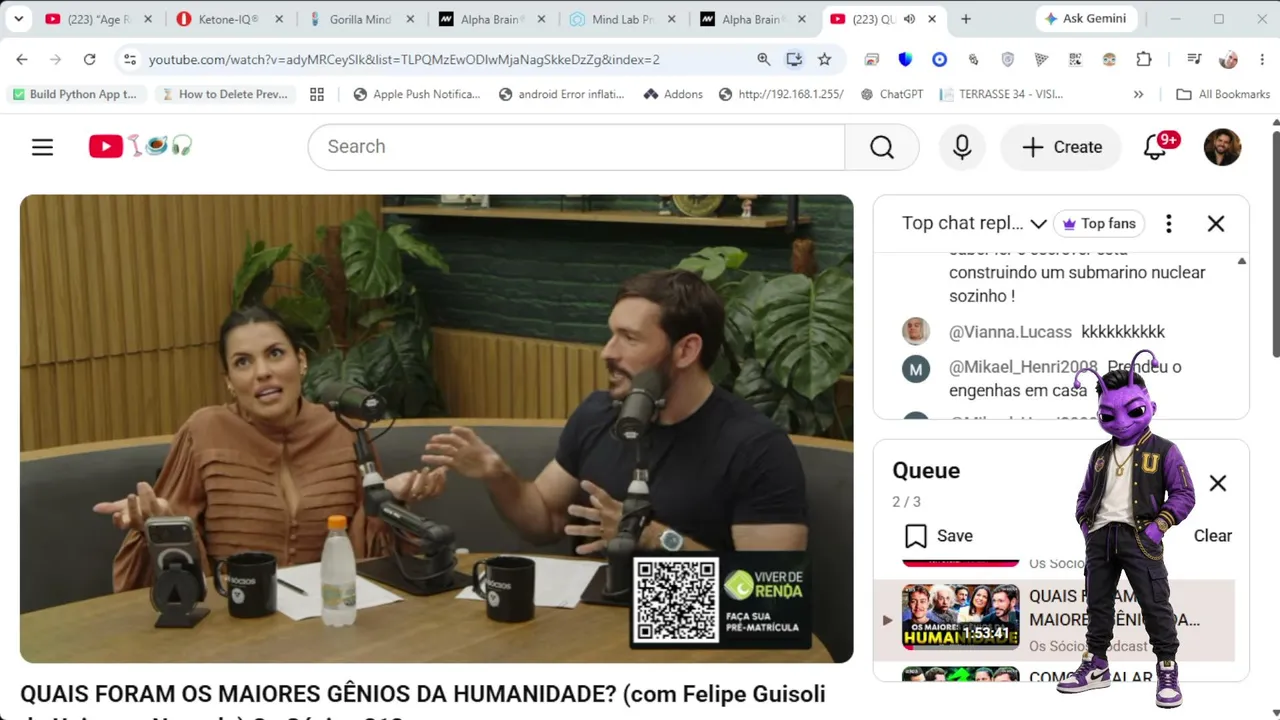Screen dimensions: 1280x720
Task: Open the Build Python App bookmark
Action: (x=75, y=94)
